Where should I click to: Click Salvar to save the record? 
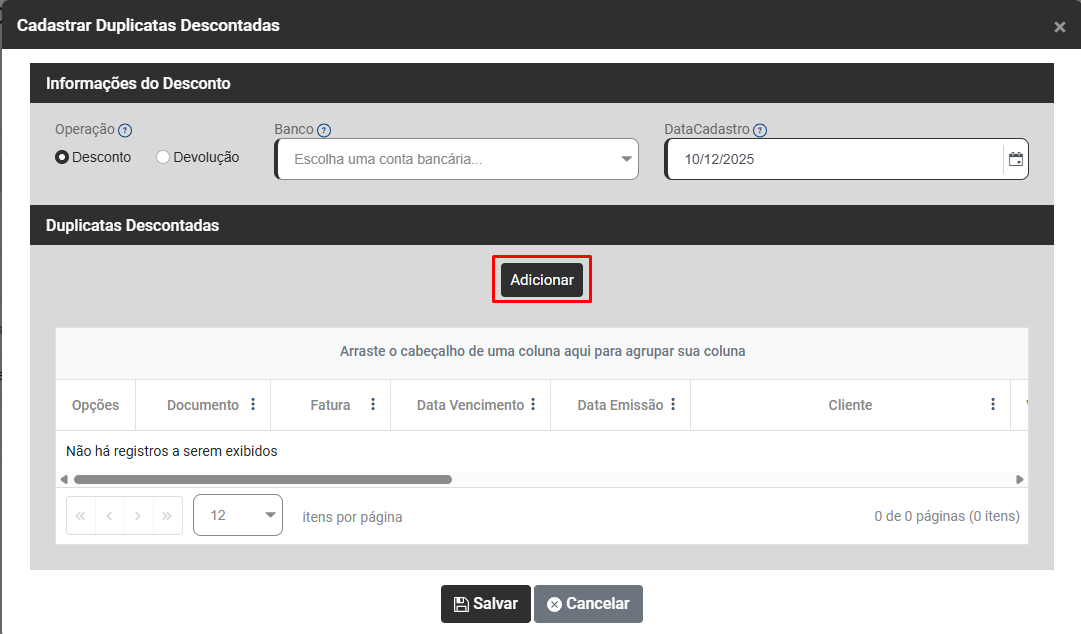pos(485,604)
